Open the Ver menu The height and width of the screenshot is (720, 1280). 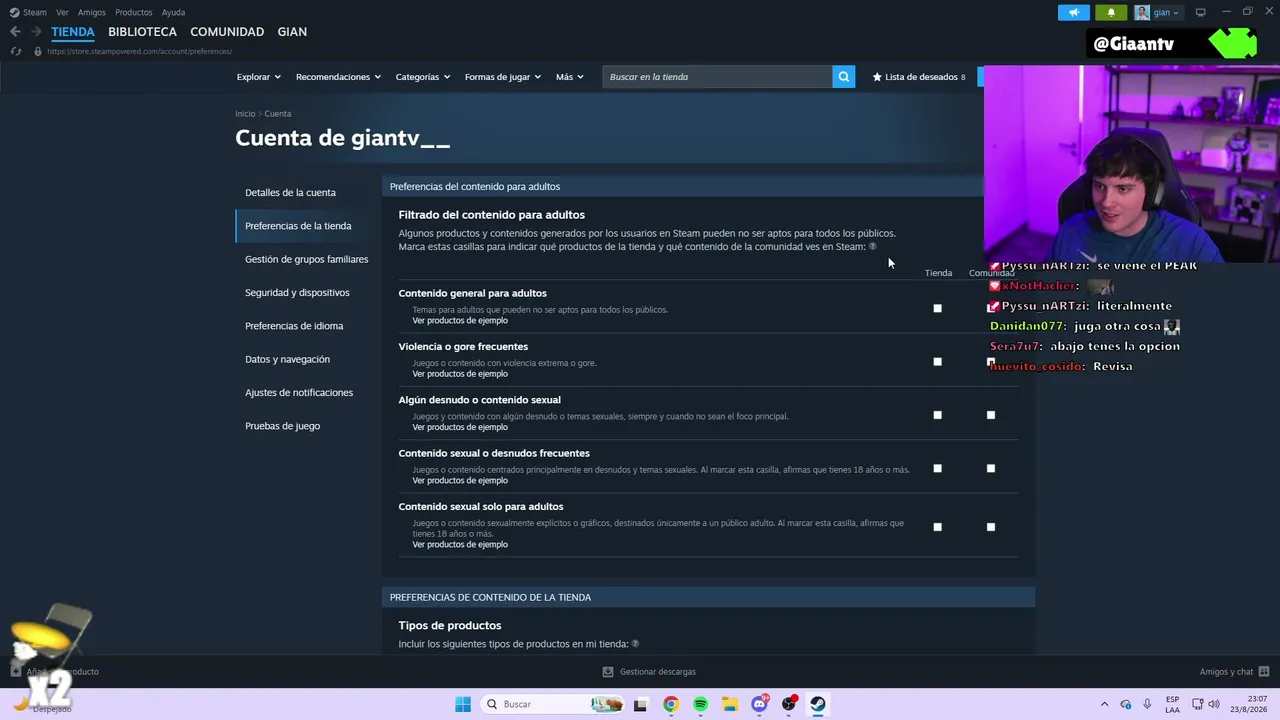[63, 13]
